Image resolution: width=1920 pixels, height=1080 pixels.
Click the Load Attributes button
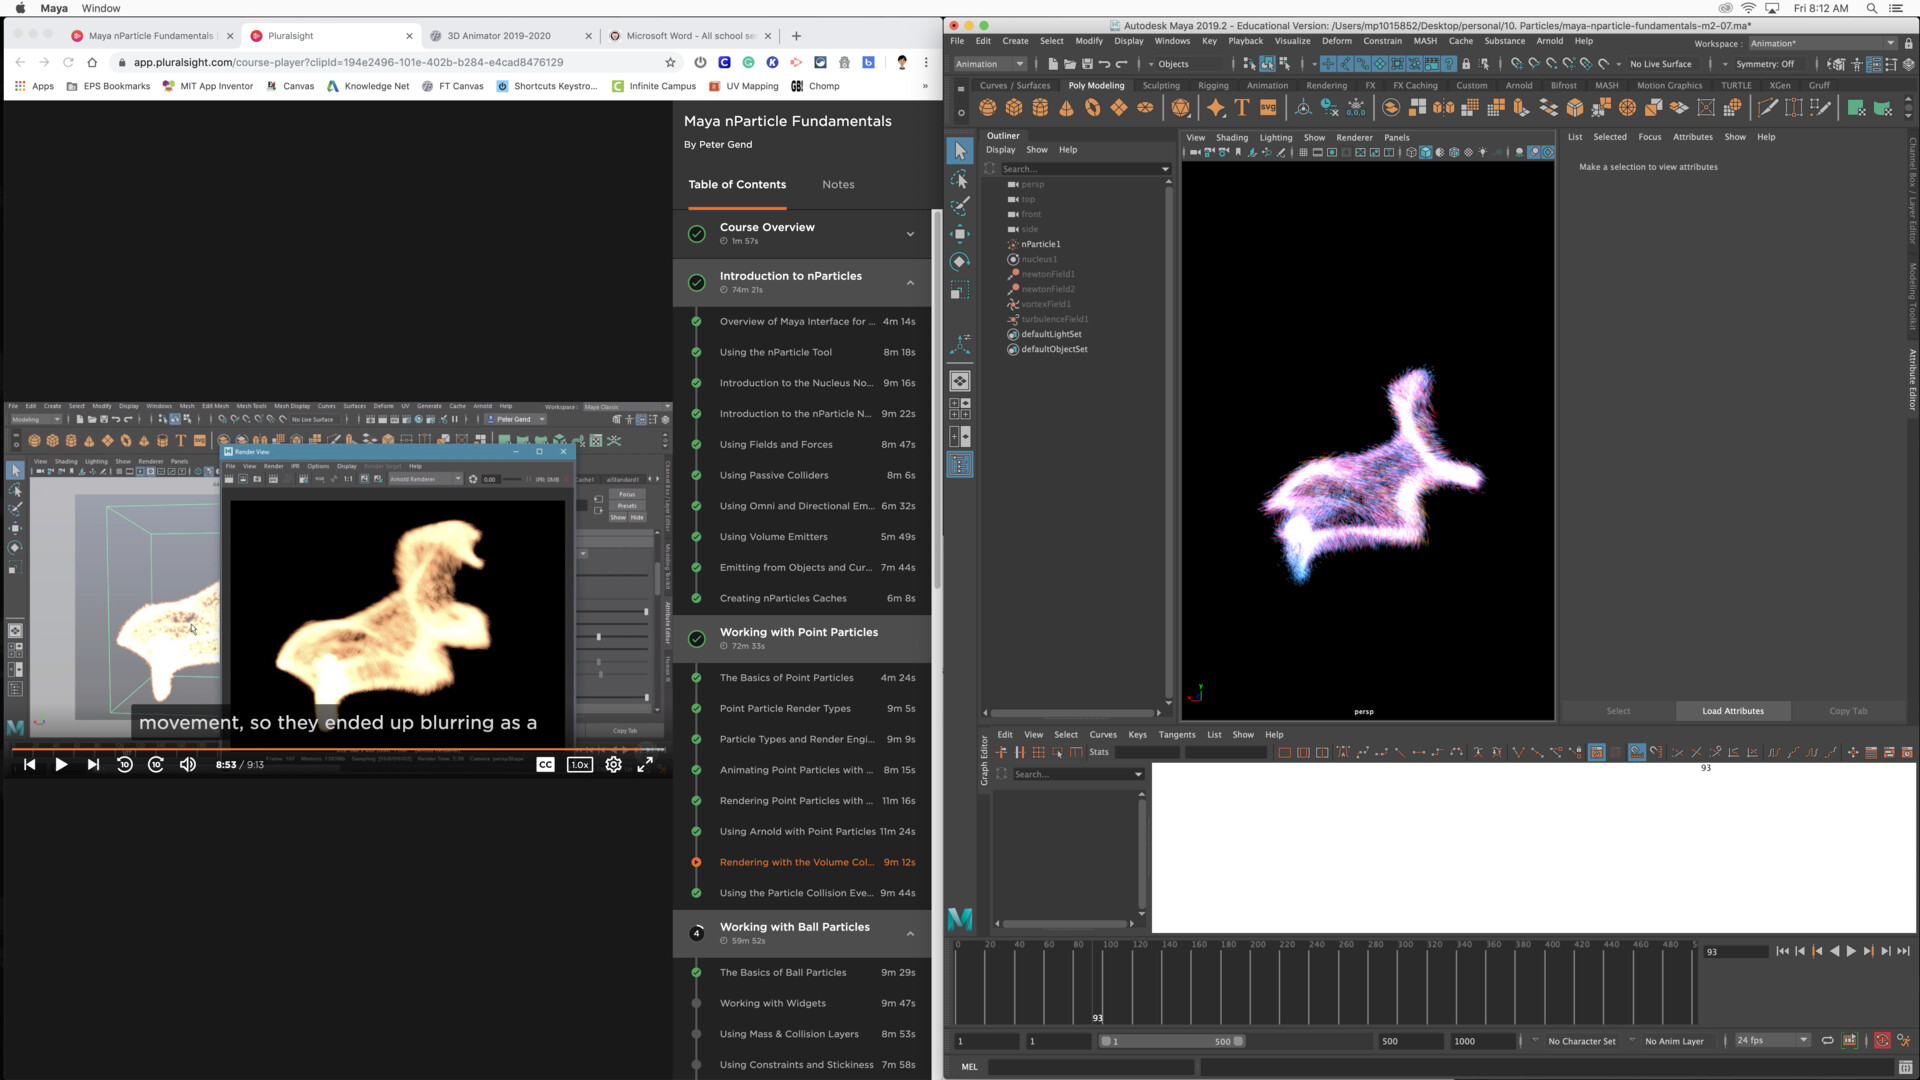coord(1733,711)
